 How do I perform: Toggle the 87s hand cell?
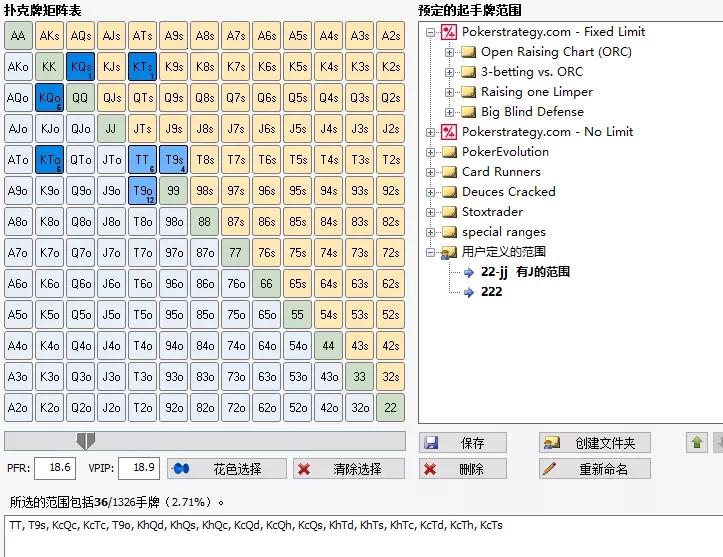click(x=235, y=221)
